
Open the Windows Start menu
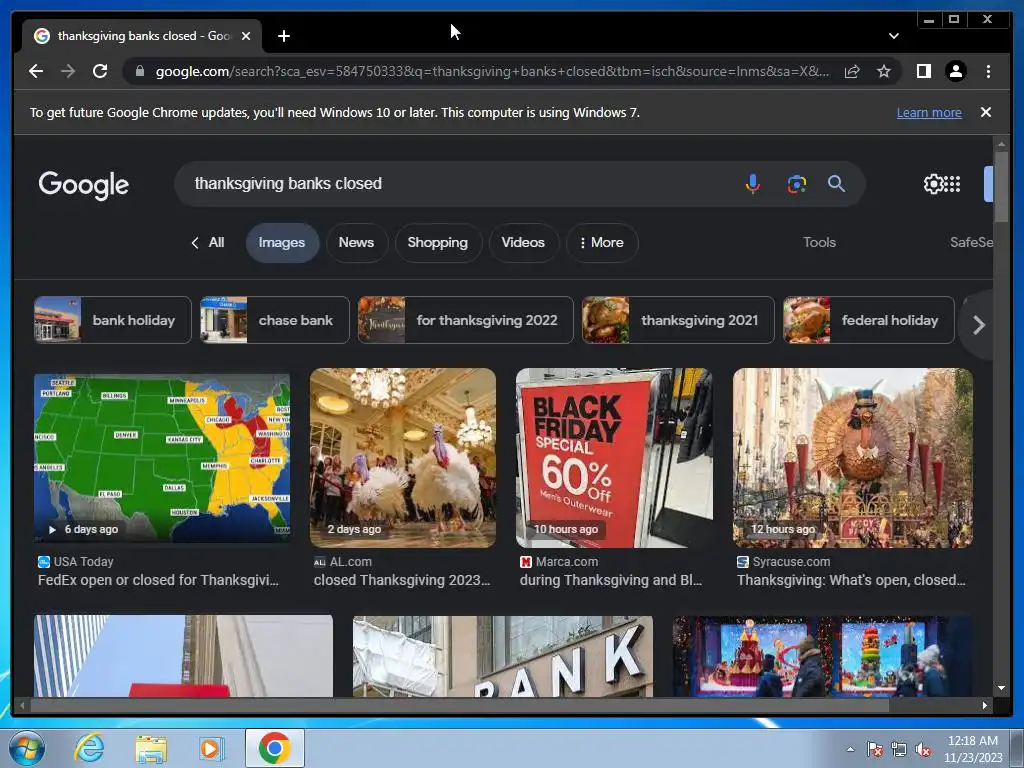26,748
